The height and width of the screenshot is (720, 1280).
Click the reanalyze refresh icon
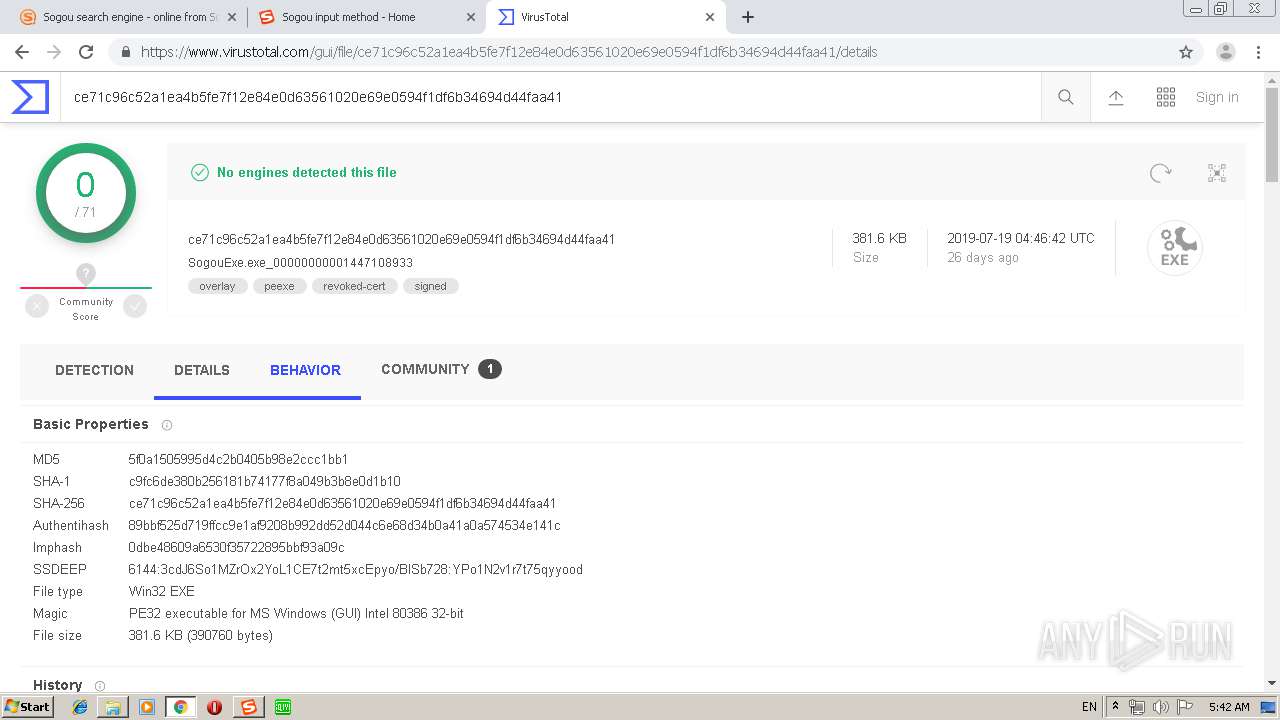pyautogui.click(x=1160, y=173)
